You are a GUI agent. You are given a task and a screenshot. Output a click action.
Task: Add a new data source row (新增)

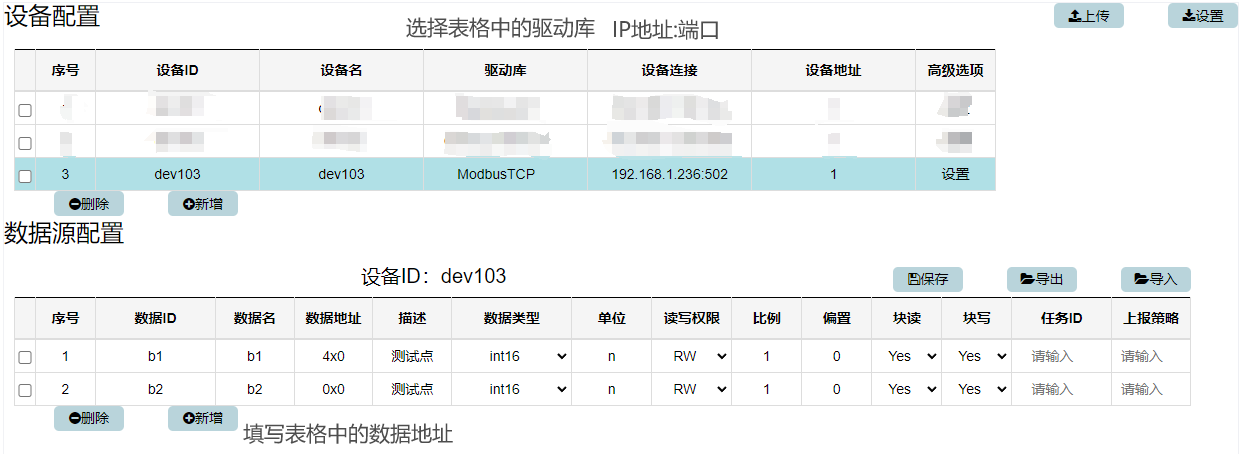(x=202, y=418)
